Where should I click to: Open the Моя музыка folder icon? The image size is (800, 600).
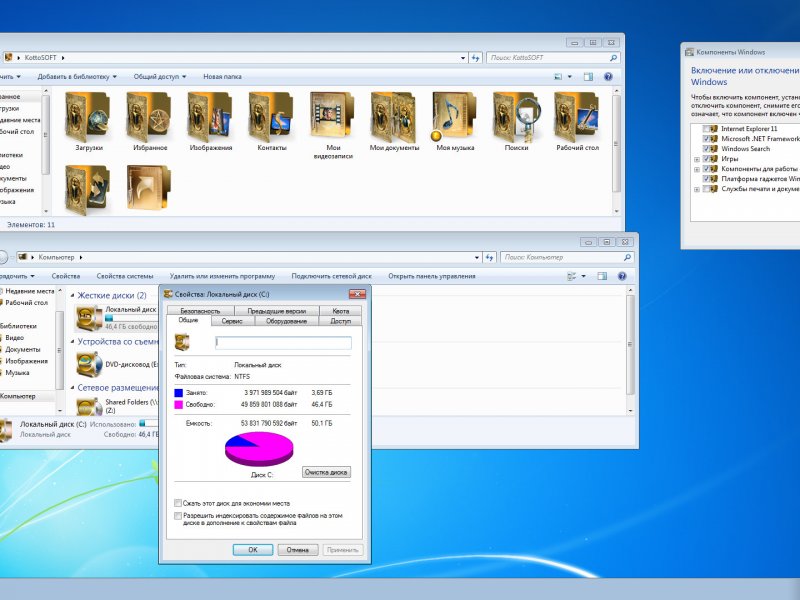[454, 117]
